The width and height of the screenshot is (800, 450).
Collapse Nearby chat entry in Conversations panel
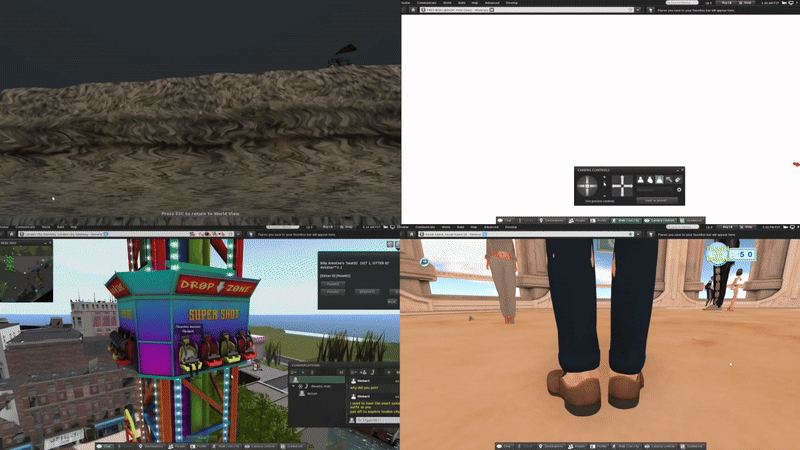296,385
